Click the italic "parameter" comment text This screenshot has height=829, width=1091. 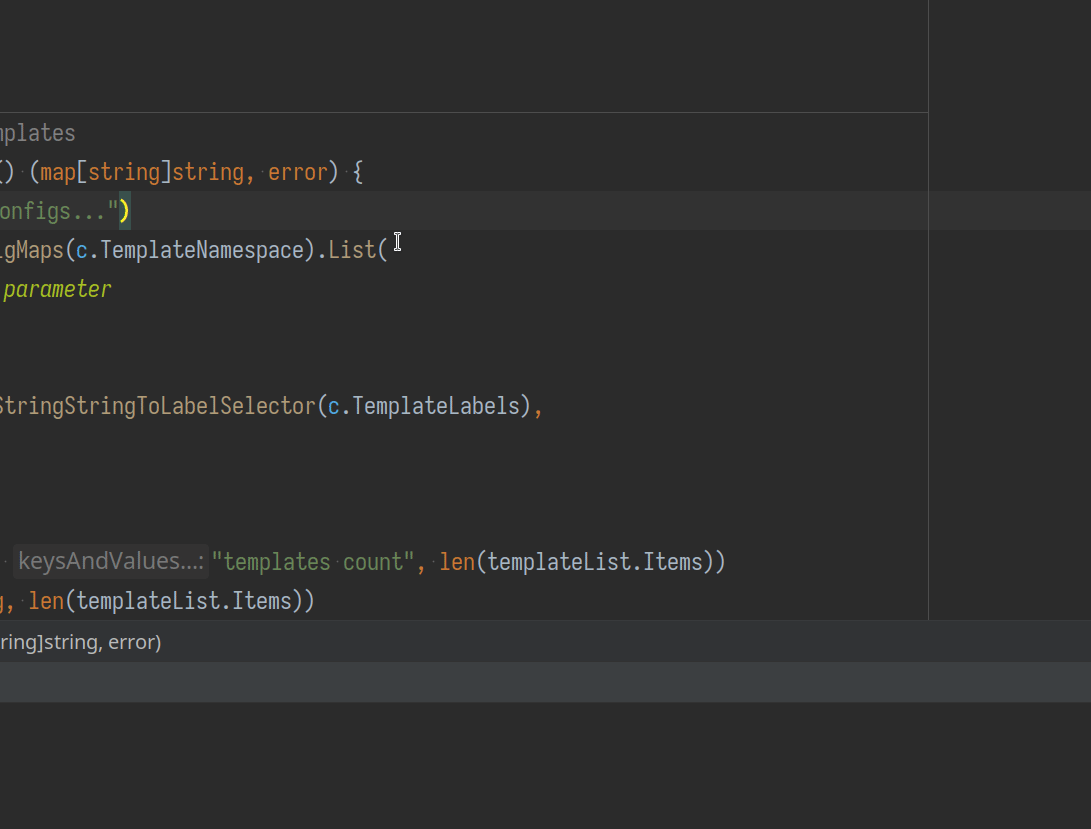coord(57,290)
